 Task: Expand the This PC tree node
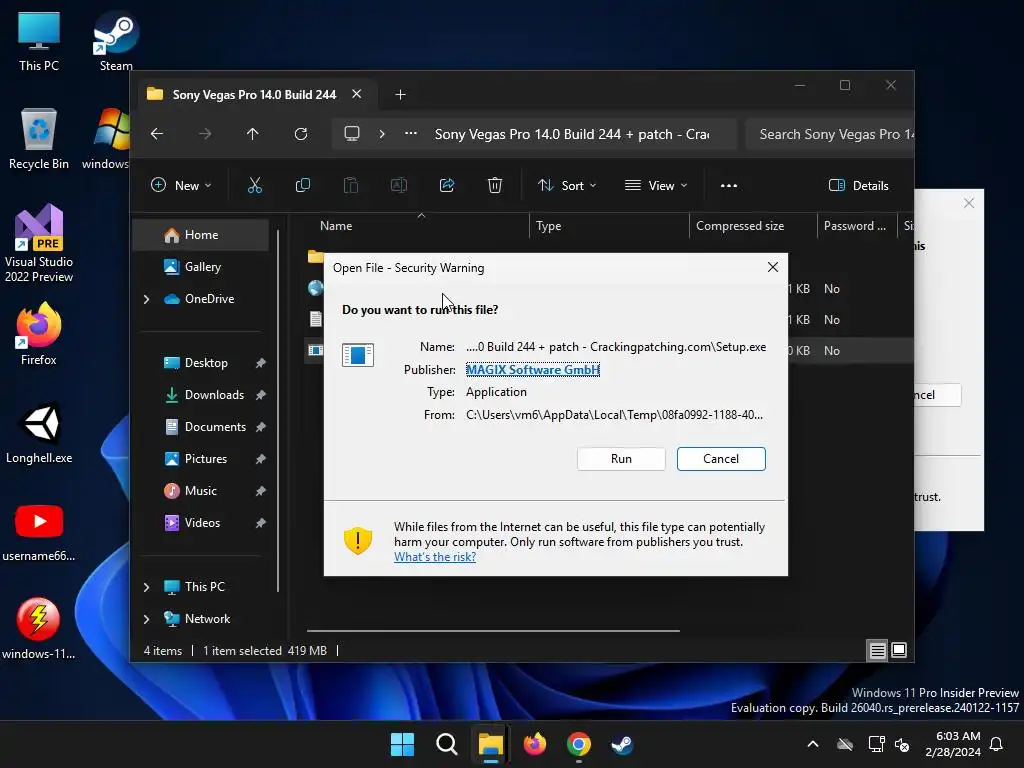coord(146,587)
